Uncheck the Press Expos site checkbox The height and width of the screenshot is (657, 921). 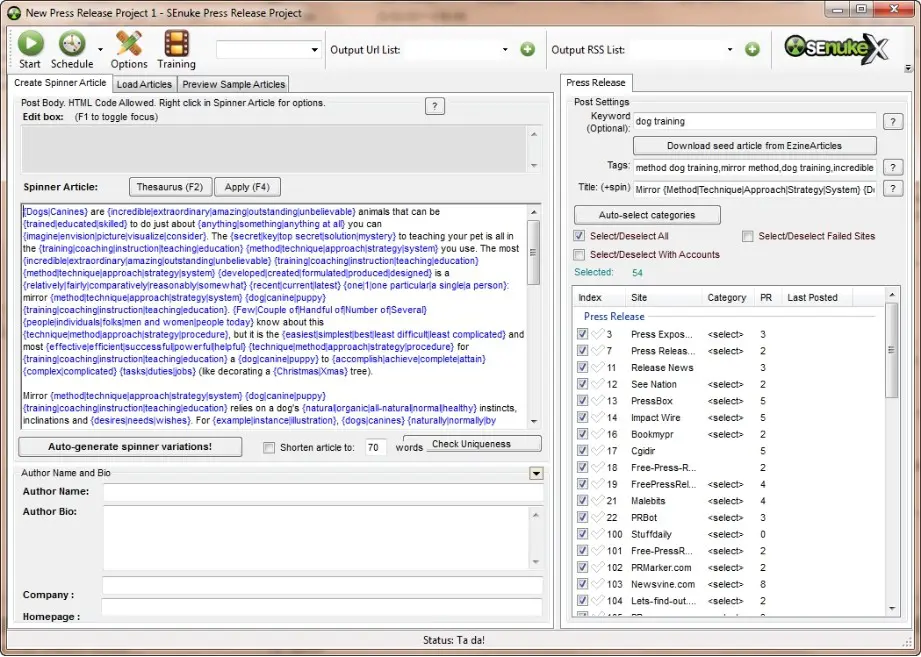pyautogui.click(x=582, y=334)
